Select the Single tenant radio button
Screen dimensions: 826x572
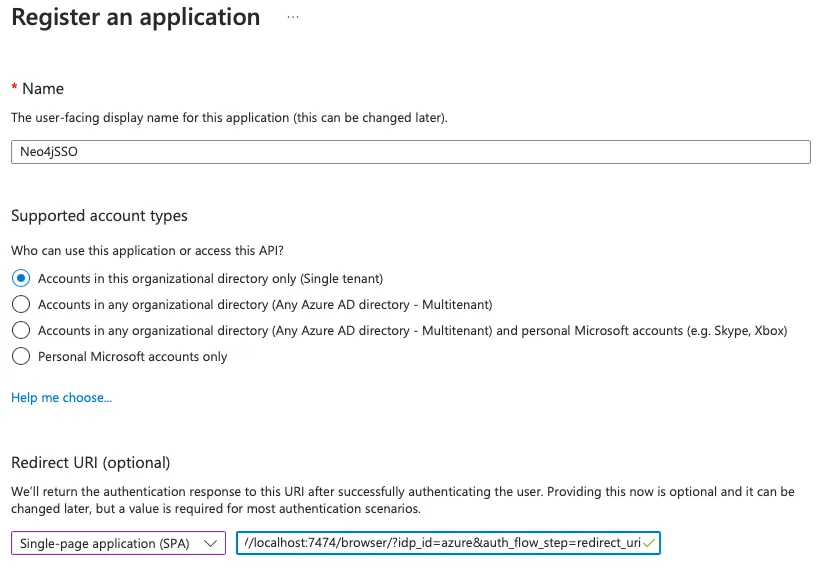pos(20,278)
